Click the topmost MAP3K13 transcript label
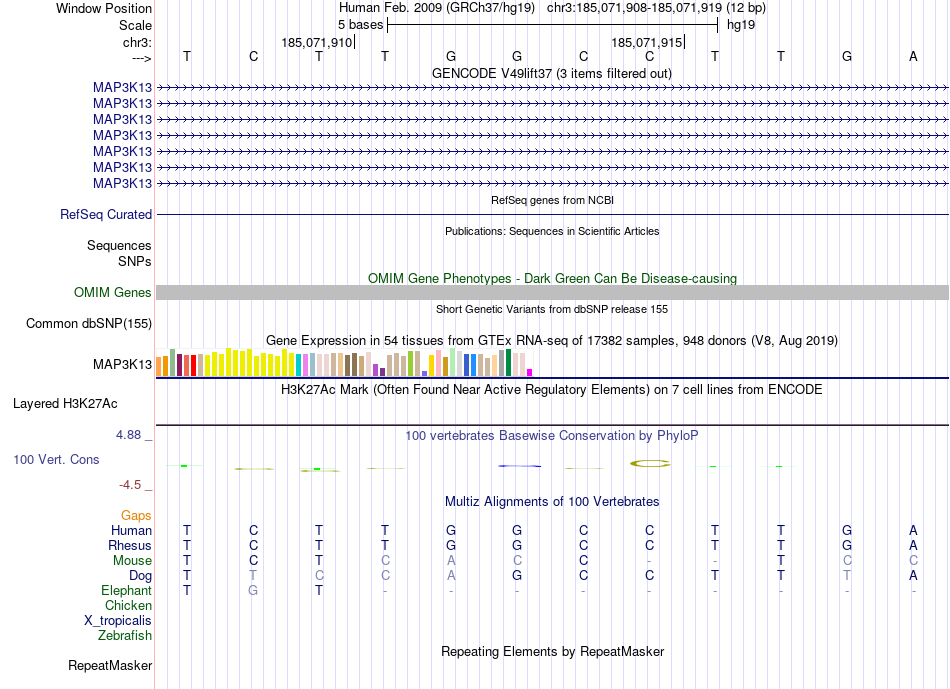 [122, 87]
